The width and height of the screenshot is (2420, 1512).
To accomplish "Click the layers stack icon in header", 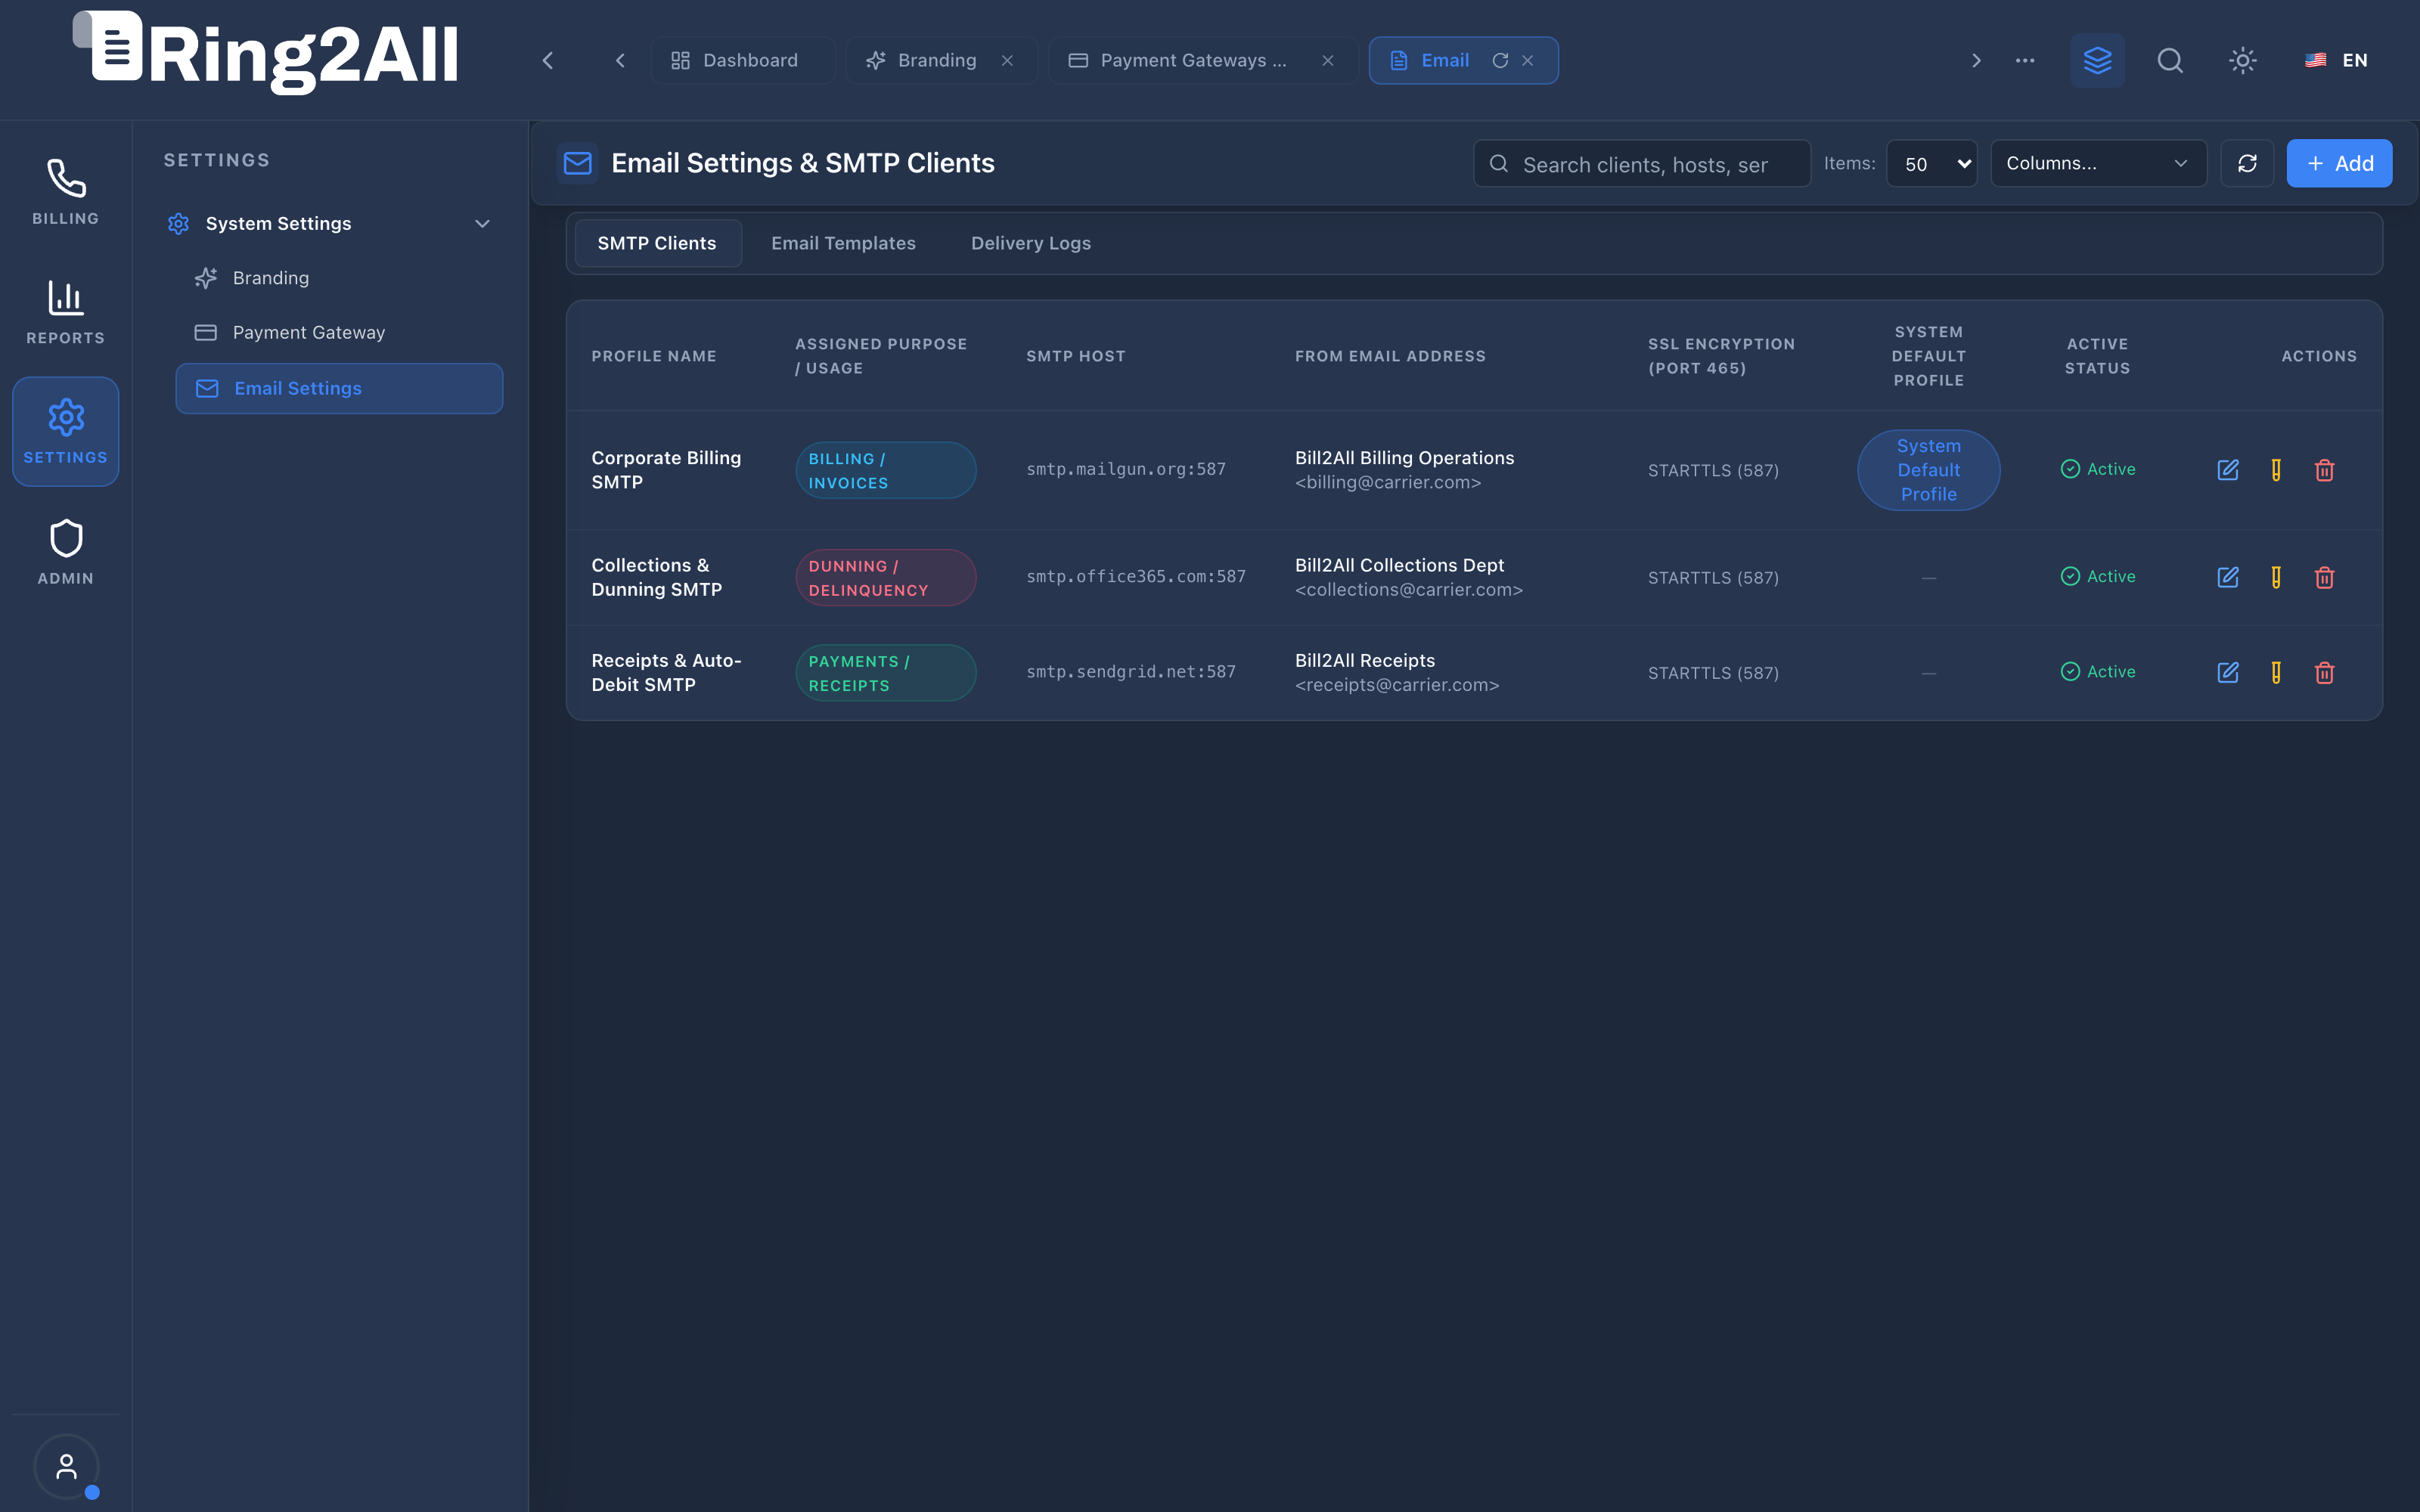I will [2097, 60].
